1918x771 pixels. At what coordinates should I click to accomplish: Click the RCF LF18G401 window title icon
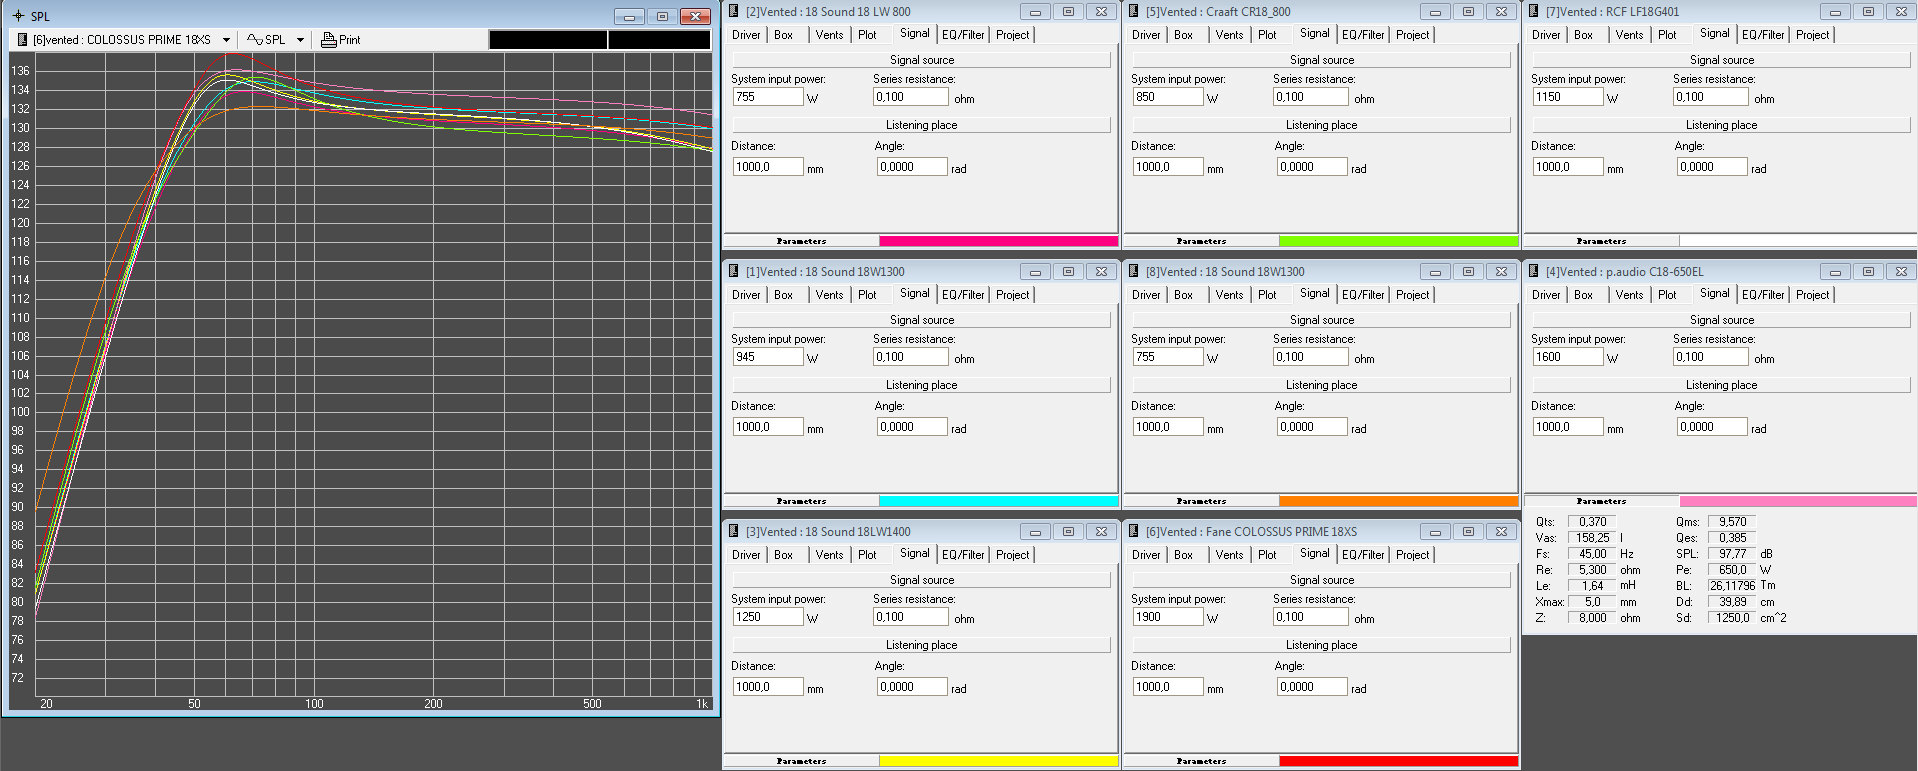pyautogui.click(x=1534, y=12)
